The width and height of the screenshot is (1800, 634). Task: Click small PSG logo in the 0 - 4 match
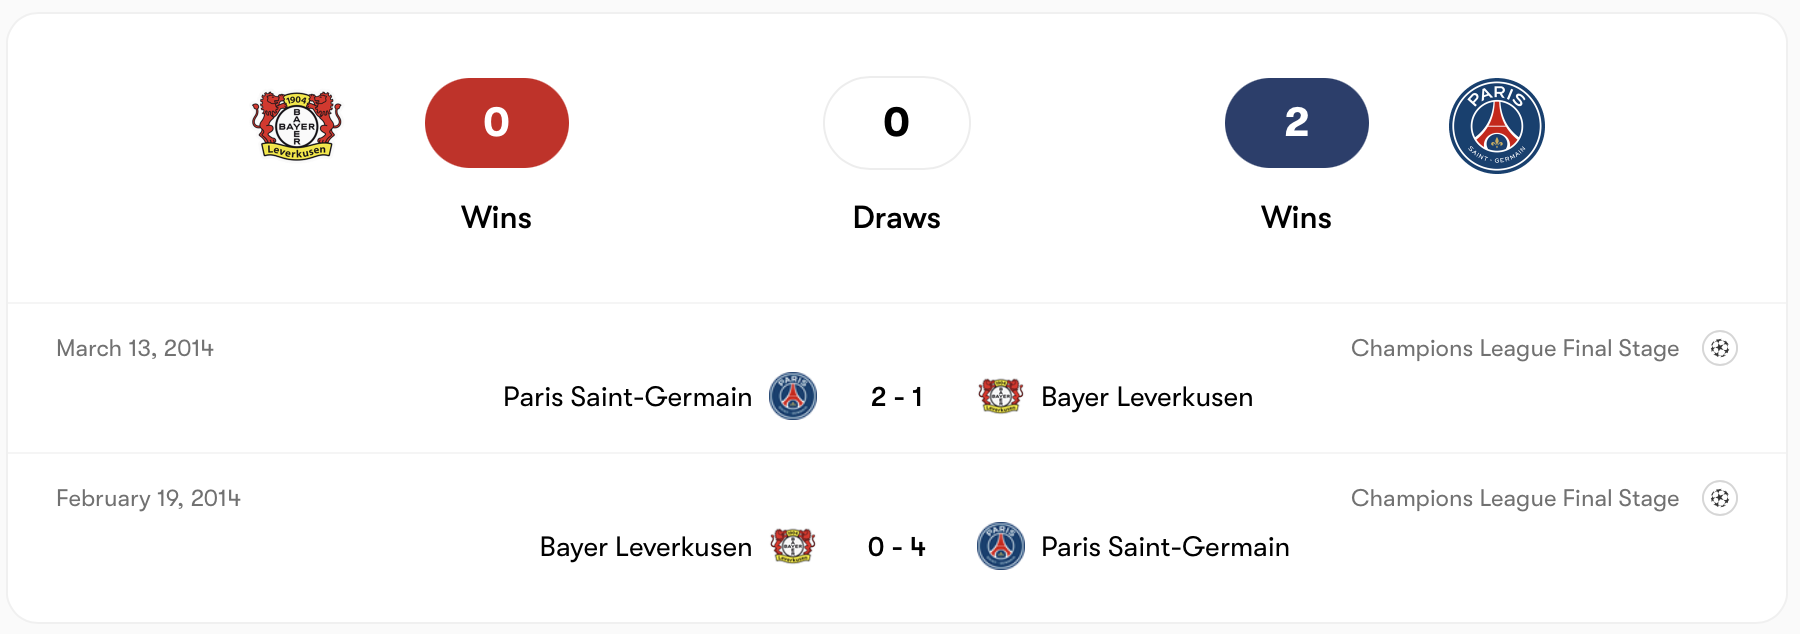pos(1000,547)
